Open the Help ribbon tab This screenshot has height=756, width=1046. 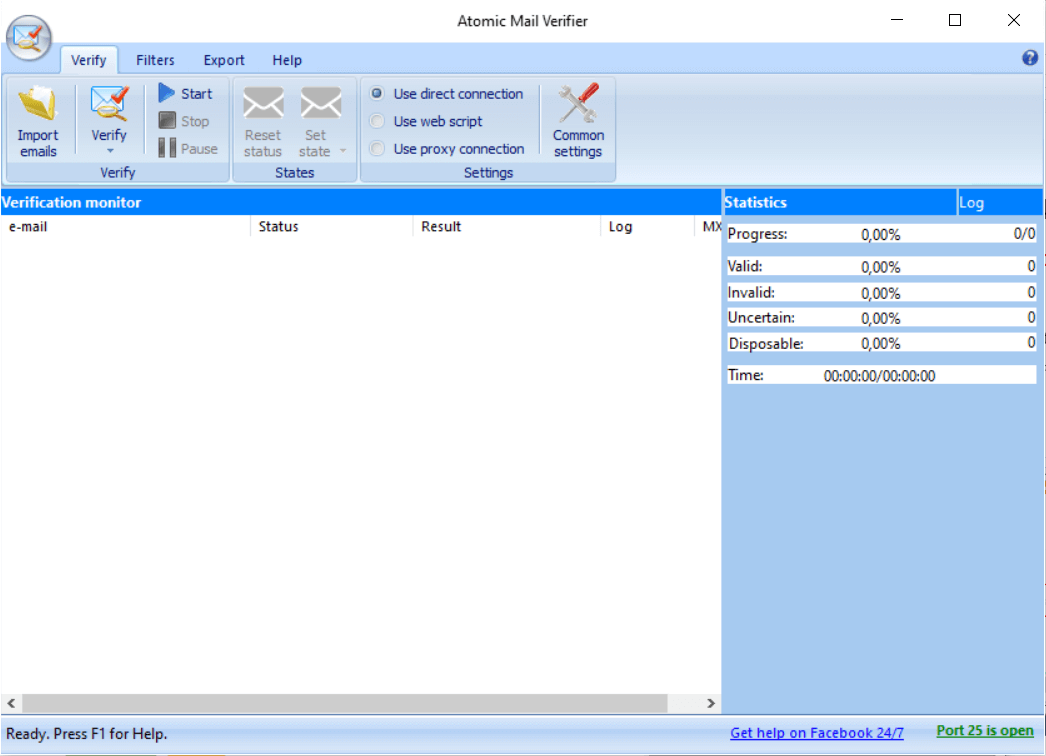(287, 60)
